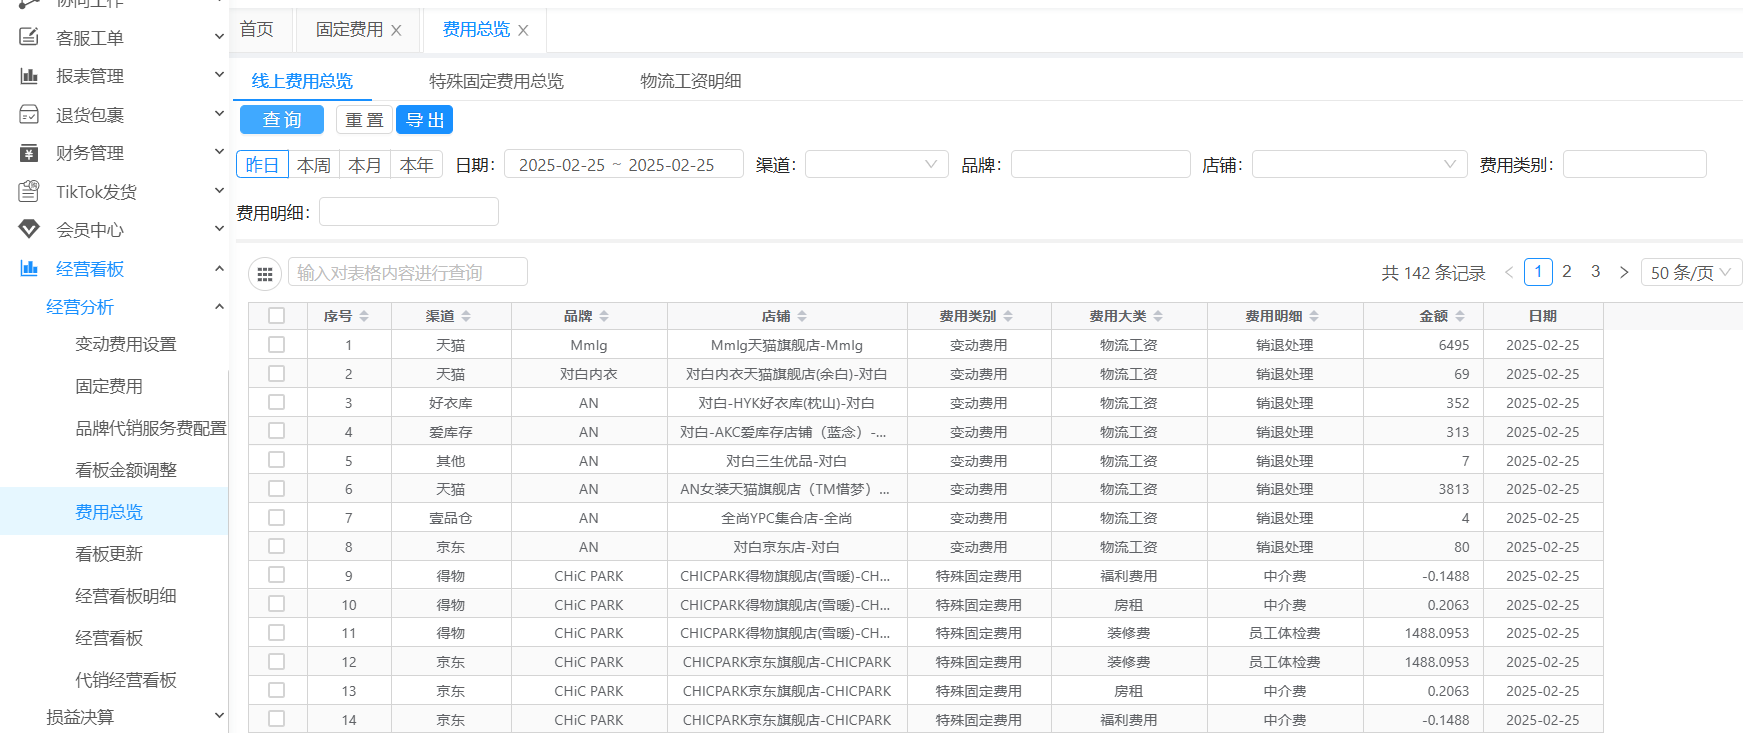
Task: Click the grid column settings icon
Action: [x=265, y=273]
